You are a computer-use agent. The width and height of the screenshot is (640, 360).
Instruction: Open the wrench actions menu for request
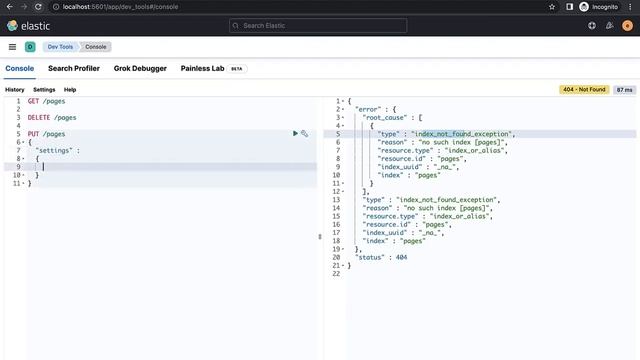pyautogui.click(x=304, y=133)
